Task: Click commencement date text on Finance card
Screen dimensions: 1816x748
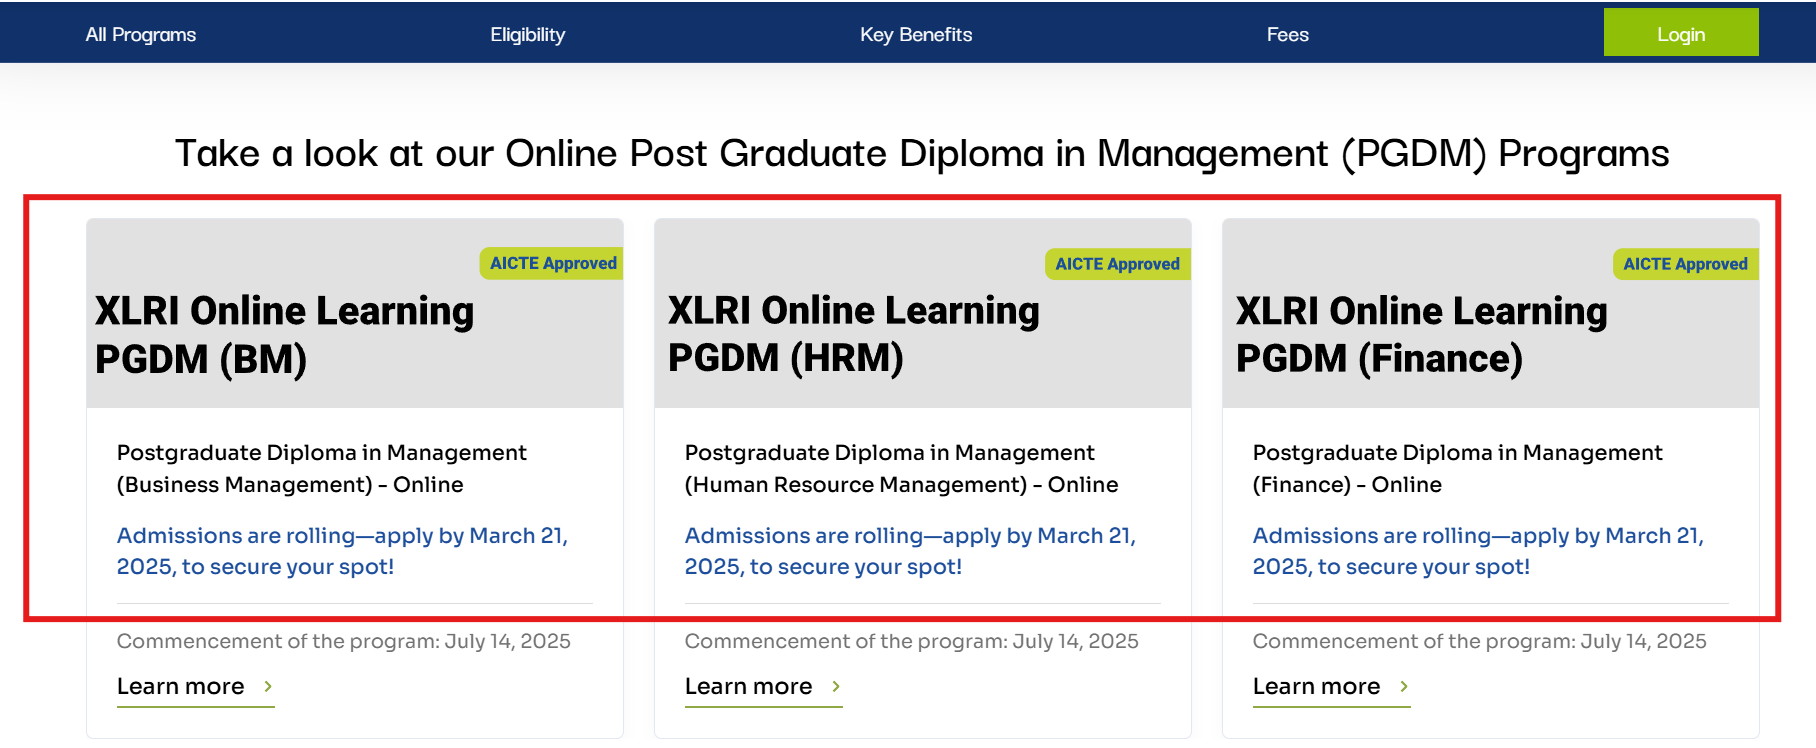Action: coord(1480,641)
